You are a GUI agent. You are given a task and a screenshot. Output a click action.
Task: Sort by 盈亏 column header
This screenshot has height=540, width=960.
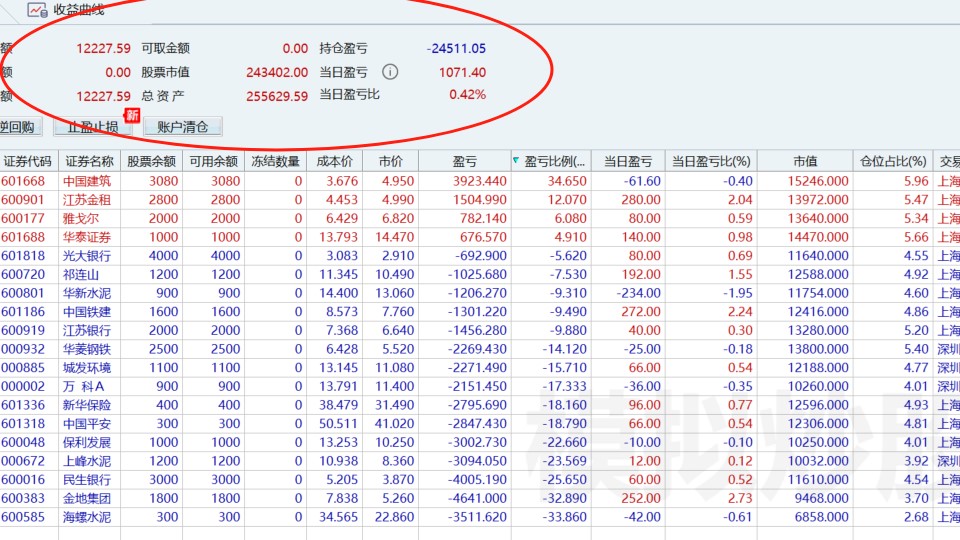click(464, 161)
